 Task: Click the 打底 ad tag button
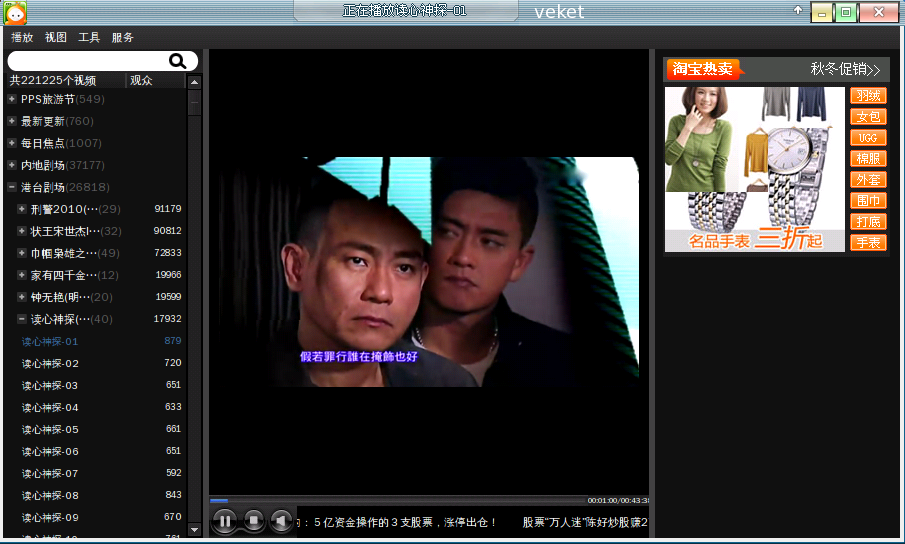pyautogui.click(x=868, y=222)
